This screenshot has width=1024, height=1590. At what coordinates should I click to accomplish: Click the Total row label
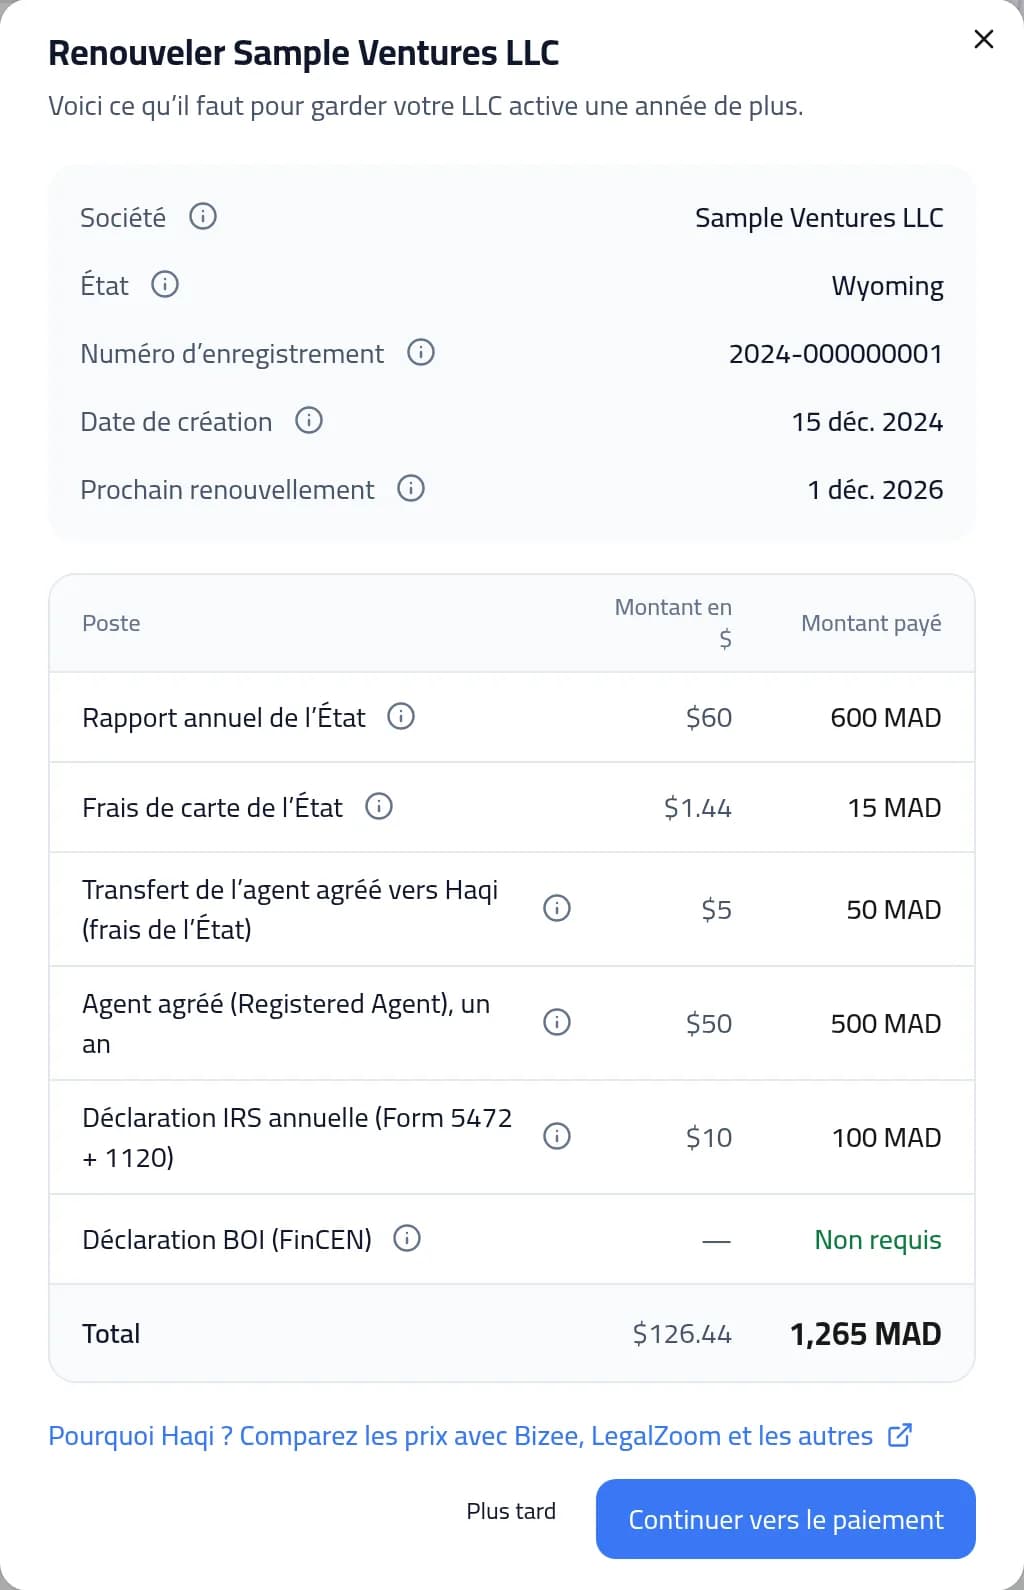111,1334
